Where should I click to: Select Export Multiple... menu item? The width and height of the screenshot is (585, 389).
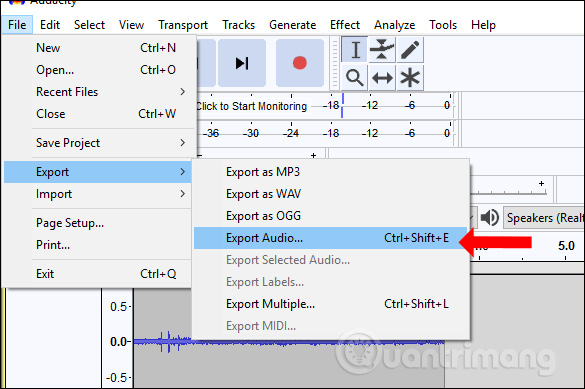coord(331,304)
